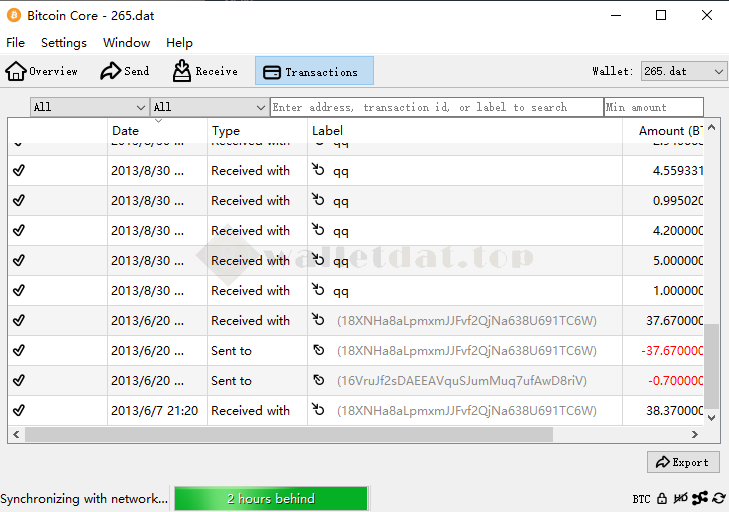Open the transaction type All dropdown
This screenshot has width=729, height=512.
(209, 107)
